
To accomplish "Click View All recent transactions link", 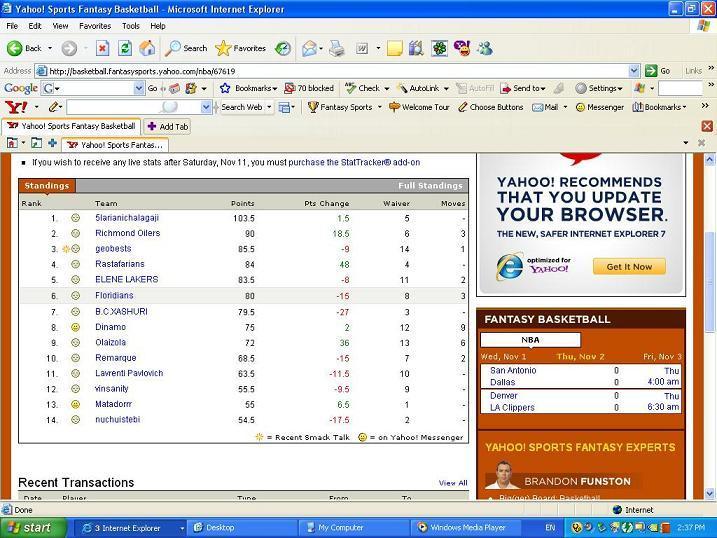I will [453, 483].
